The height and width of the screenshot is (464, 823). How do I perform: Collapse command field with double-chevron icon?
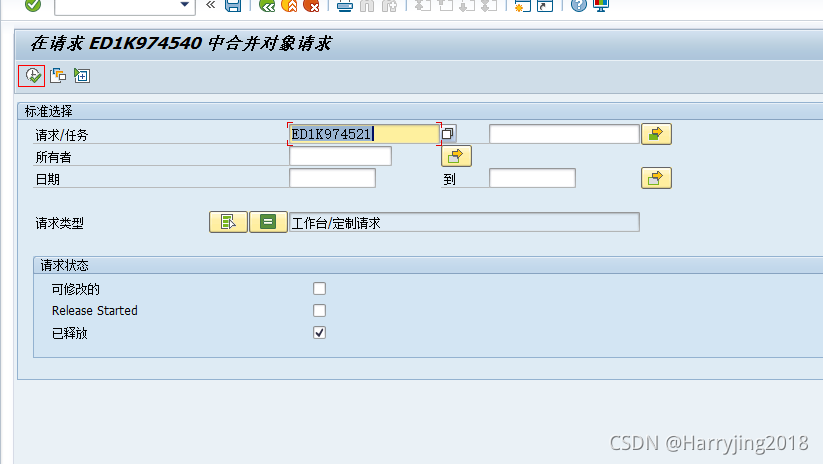[x=210, y=5]
